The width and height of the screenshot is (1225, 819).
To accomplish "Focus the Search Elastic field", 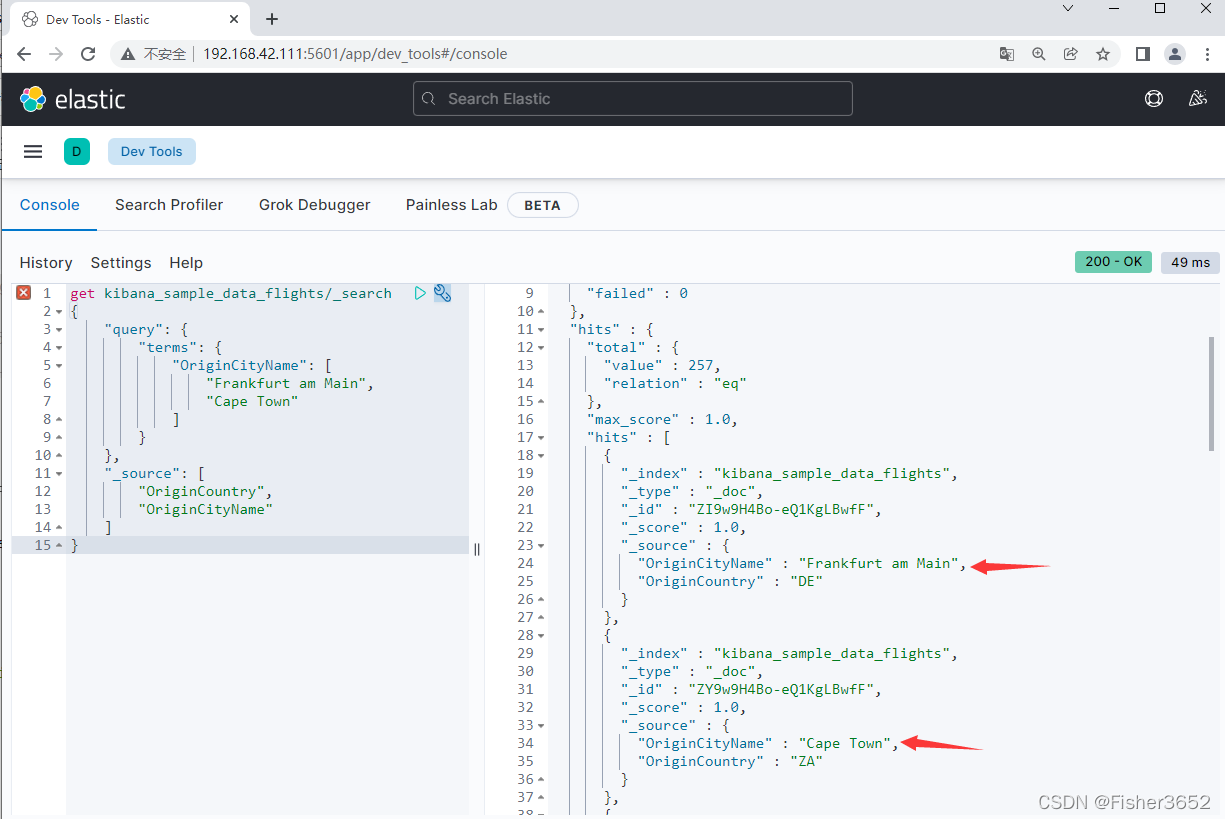I will pos(633,99).
